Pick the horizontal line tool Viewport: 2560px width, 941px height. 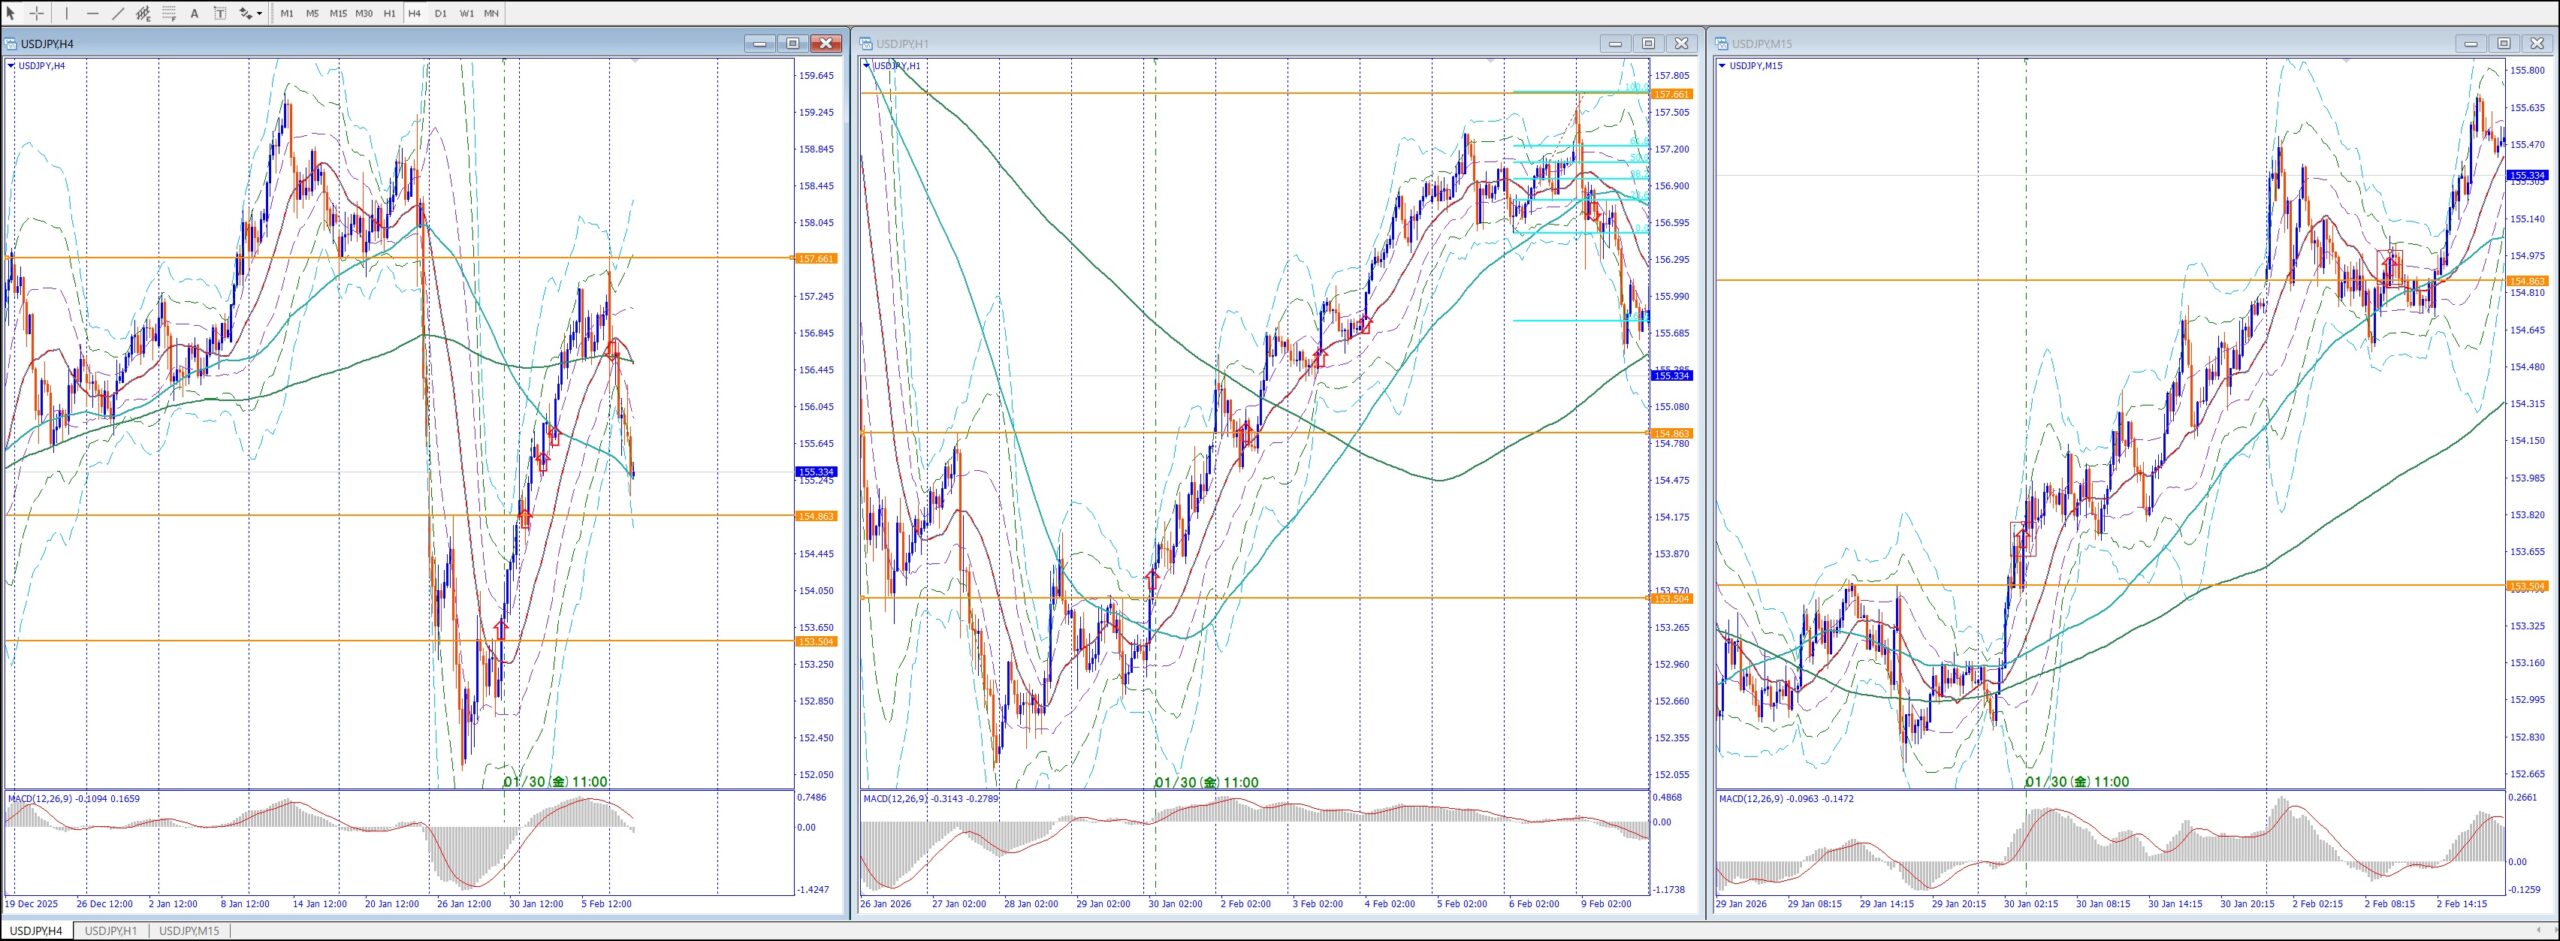pos(92,13)
